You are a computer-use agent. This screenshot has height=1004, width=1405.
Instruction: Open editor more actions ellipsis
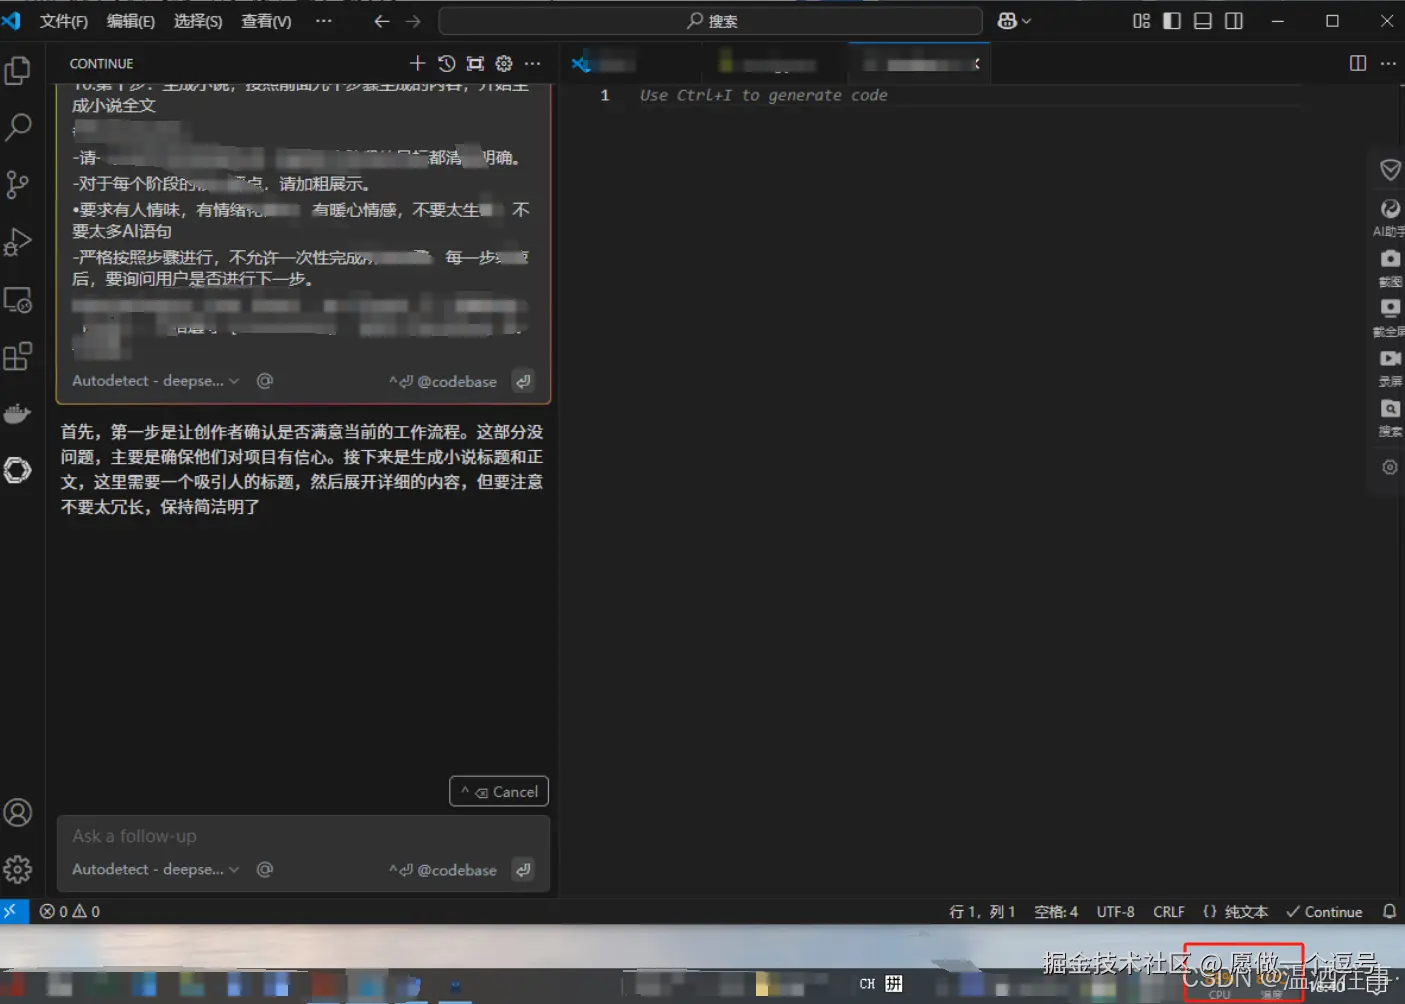[1388, 63]
